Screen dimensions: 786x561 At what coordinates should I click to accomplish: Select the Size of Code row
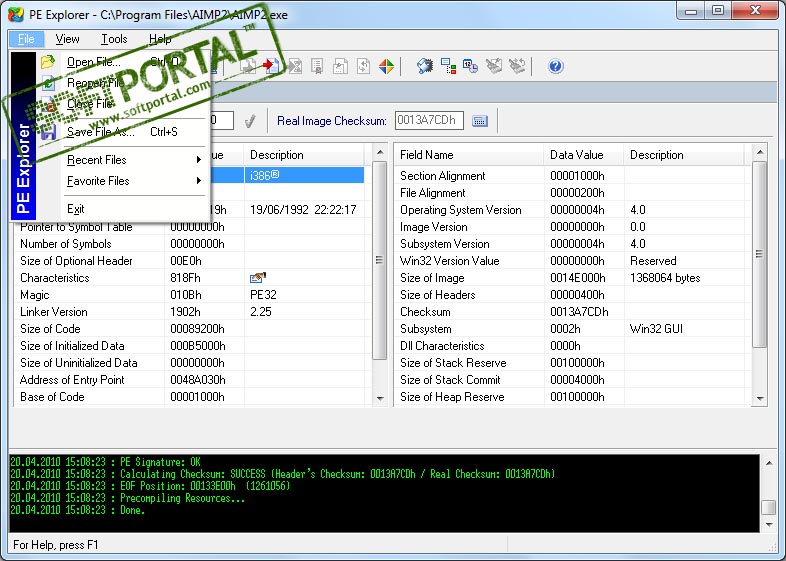pyautogui.click(x=193, y=329)
